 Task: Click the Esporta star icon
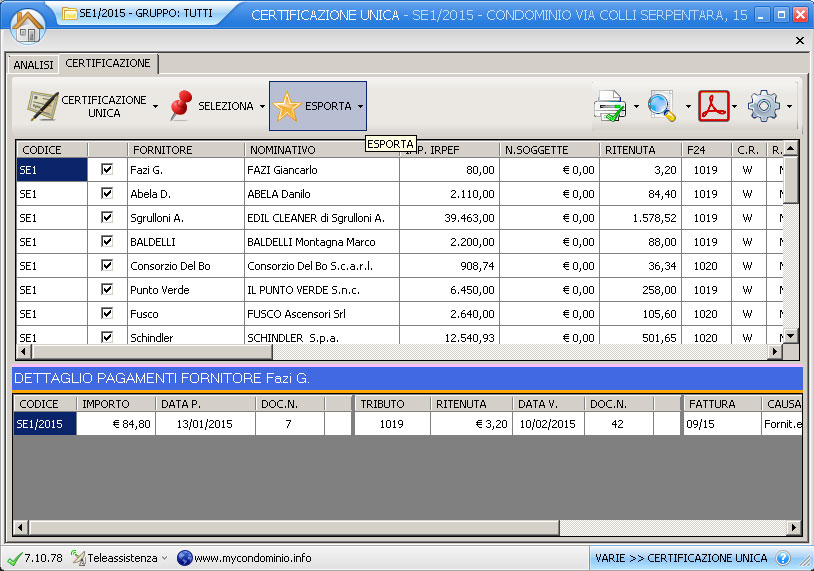pos(287,106)
